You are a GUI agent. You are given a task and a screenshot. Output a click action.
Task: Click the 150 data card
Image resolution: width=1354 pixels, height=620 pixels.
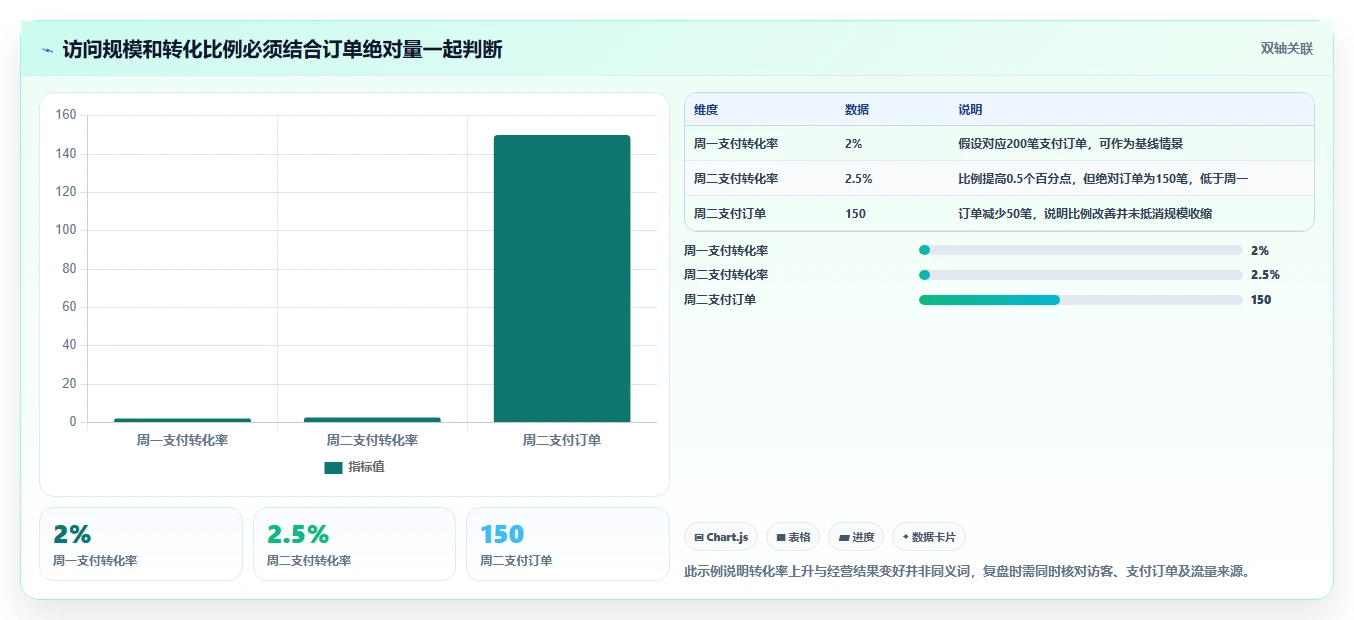pos(568,544)
